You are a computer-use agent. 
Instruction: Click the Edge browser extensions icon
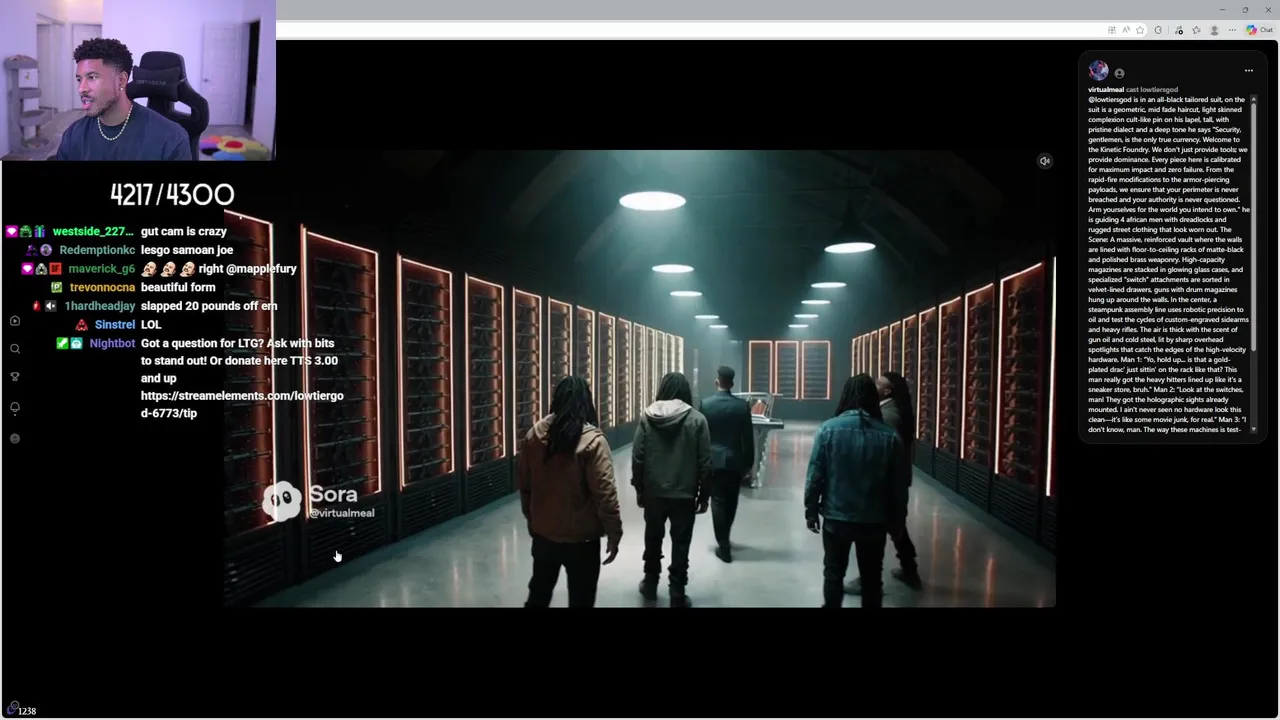[x=1158, y=30]
